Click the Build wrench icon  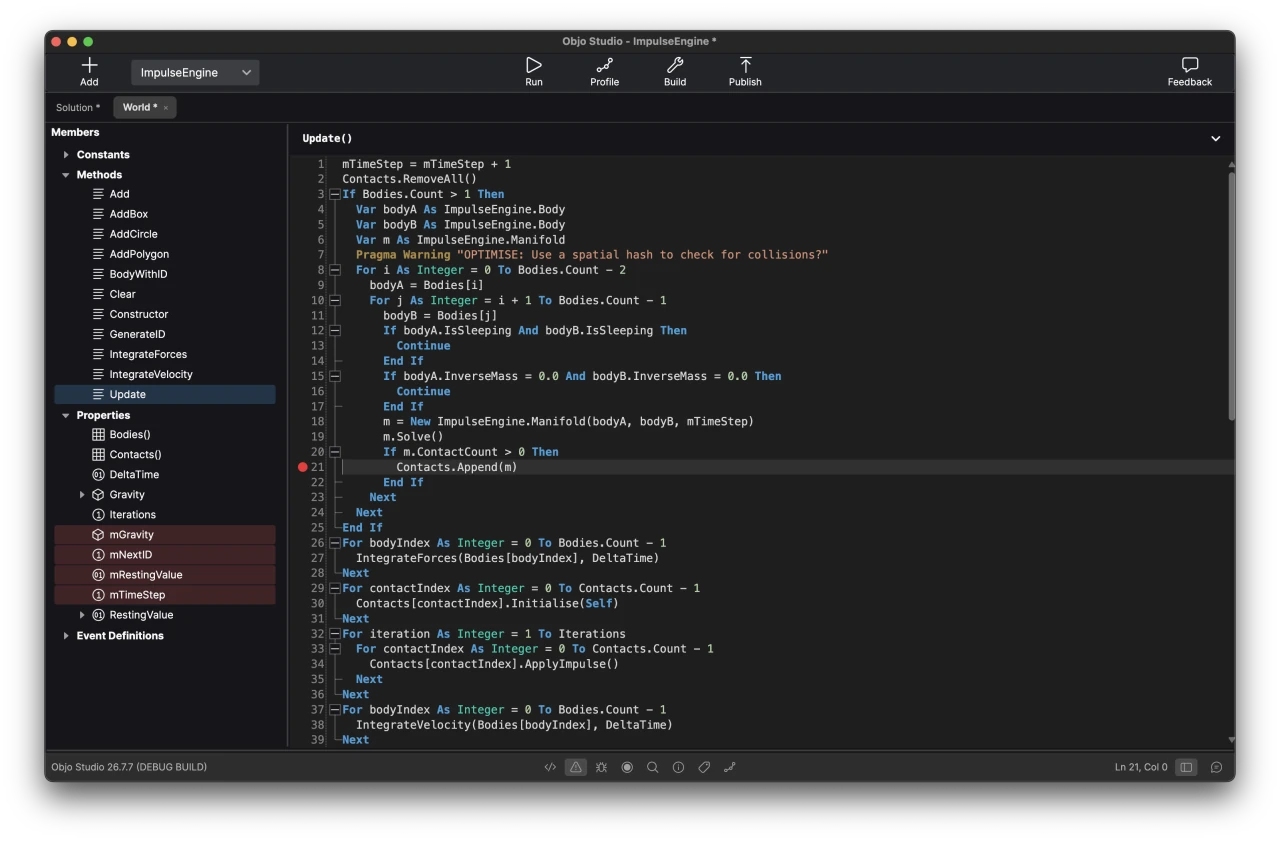pyautogui.click(x=675, y=65)
